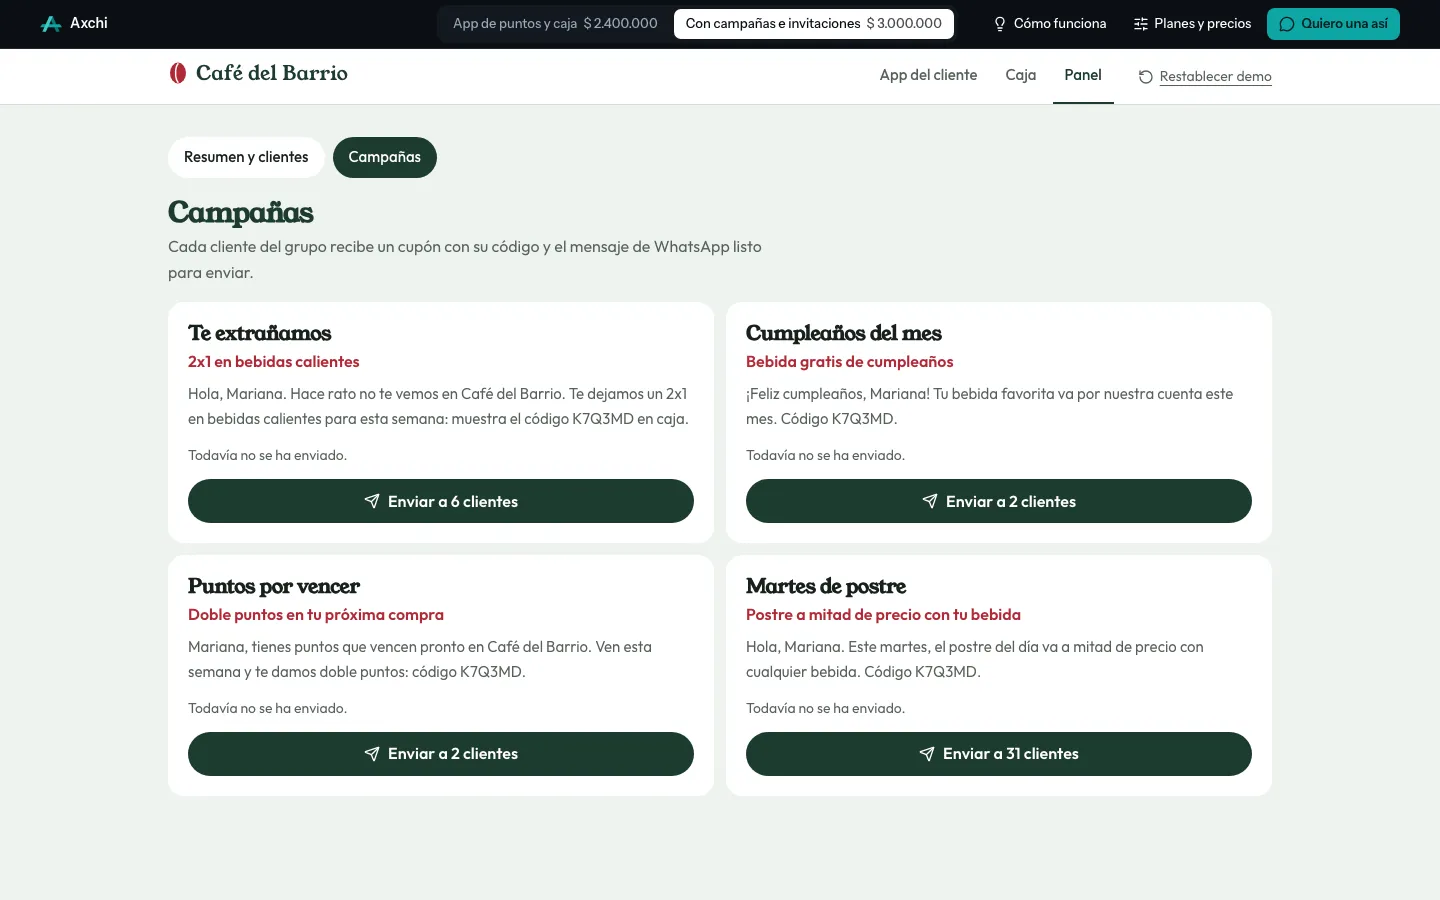Image resolution: width=1440 pixels, height=900 pixels.
Task: Select the App de puntos y caja plan
Action: pos(555,24)
